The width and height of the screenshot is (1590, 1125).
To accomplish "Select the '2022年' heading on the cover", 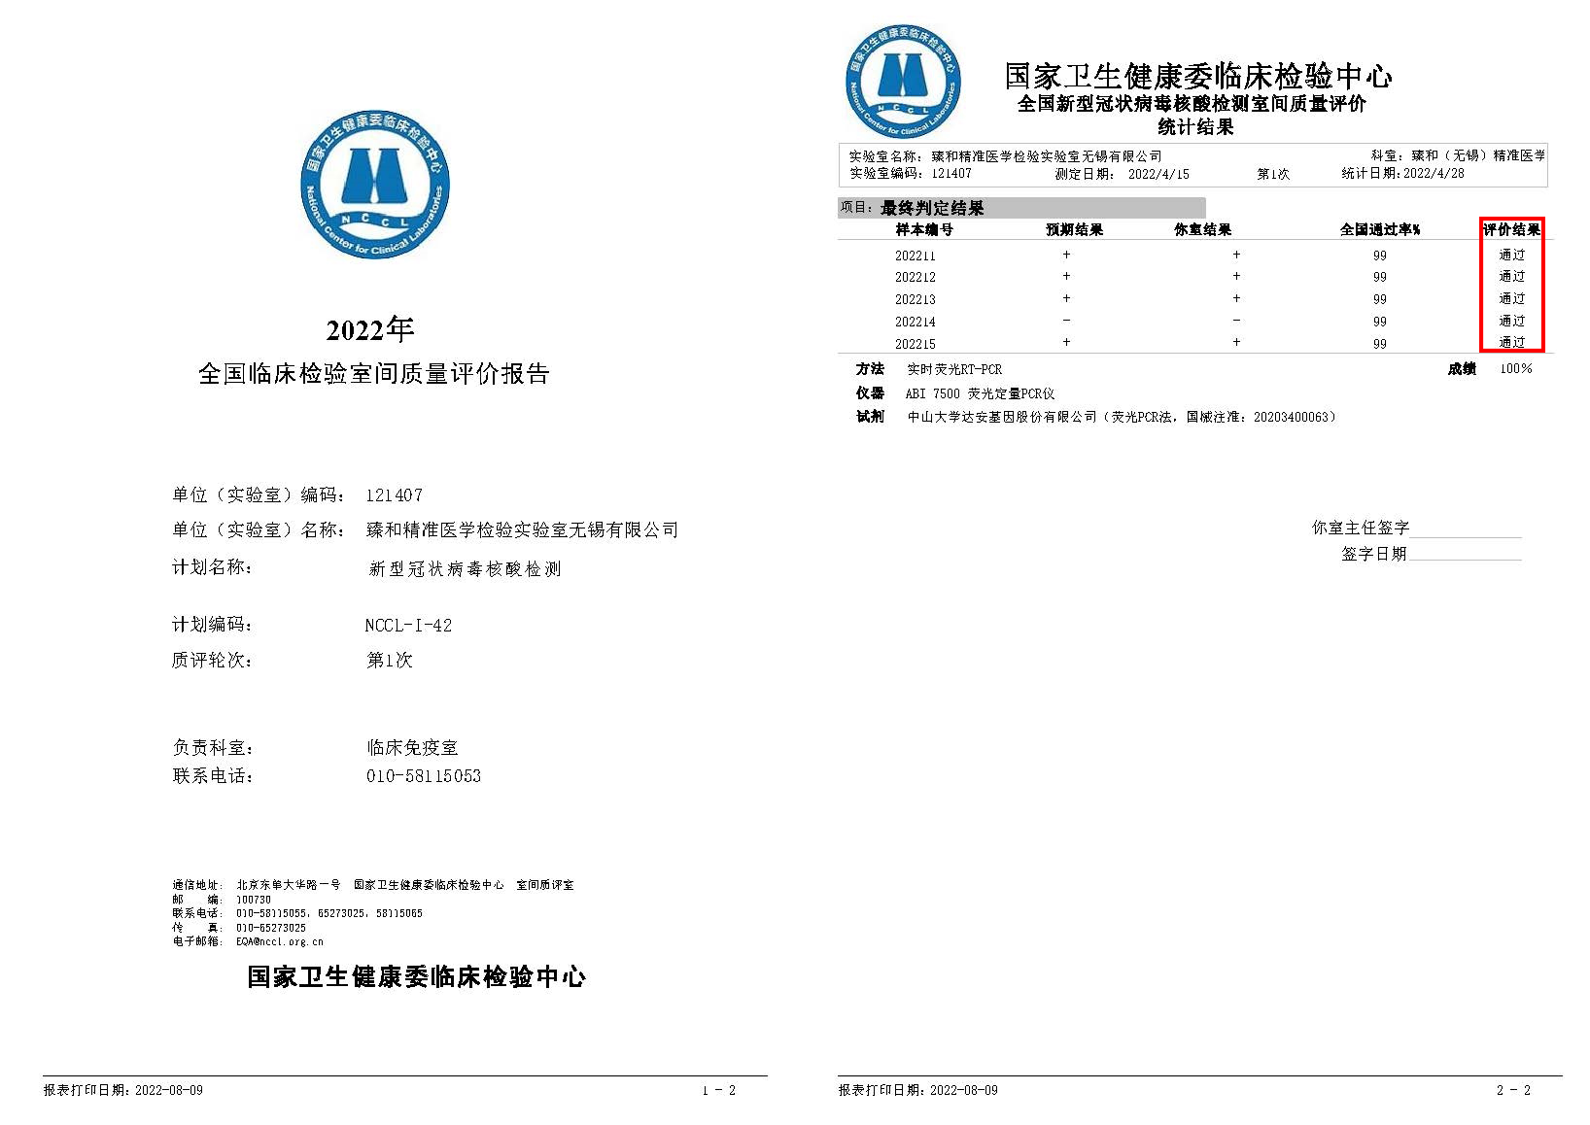I will pyautogui.click(x=370, y=329).
